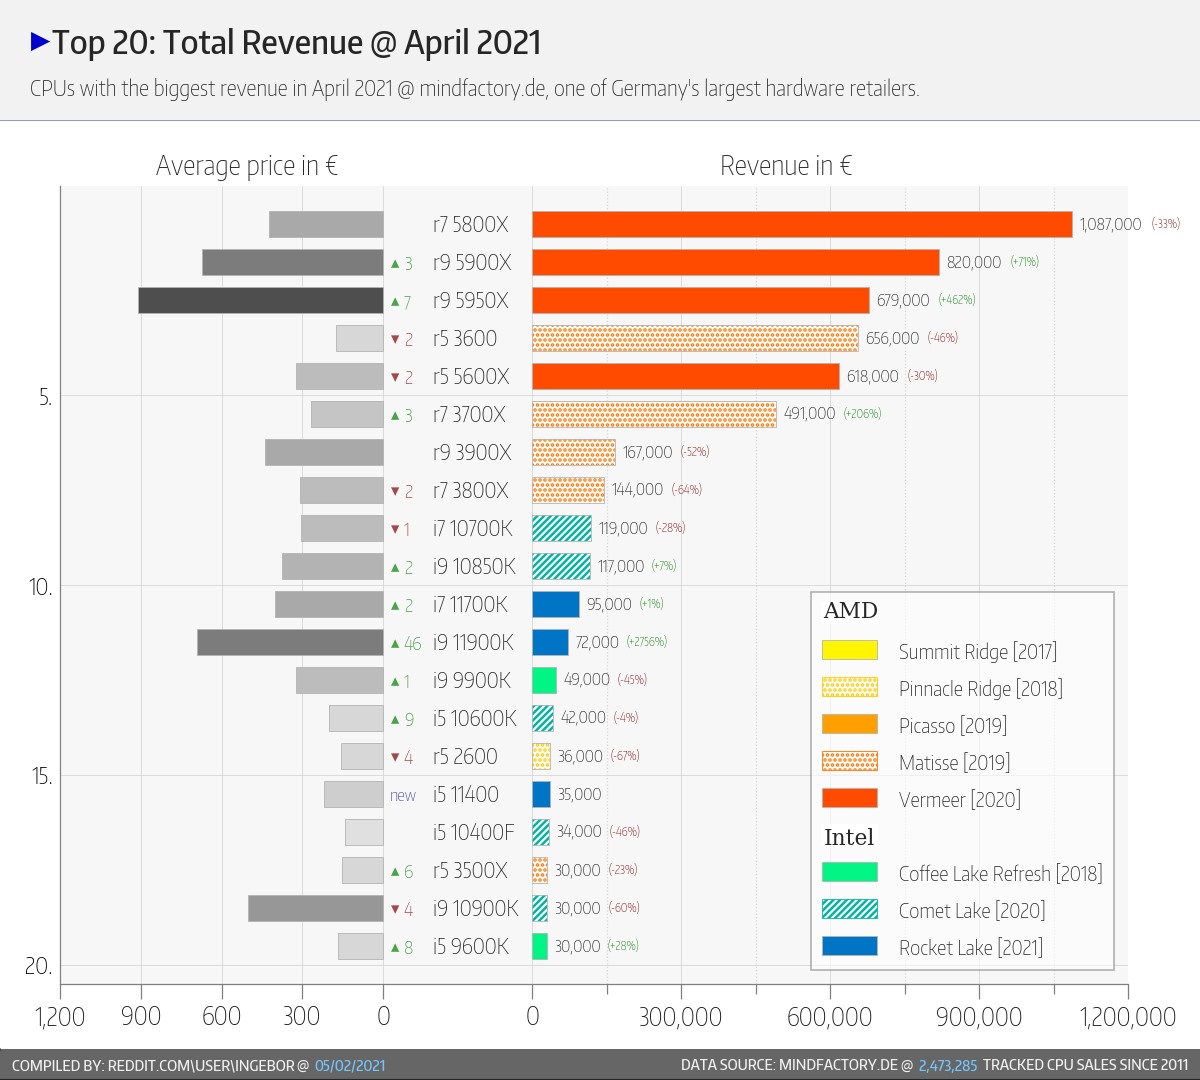Click the green up arrow beside i7 11700K
Screen dimensions: 1200x1080
pos(395,606)
